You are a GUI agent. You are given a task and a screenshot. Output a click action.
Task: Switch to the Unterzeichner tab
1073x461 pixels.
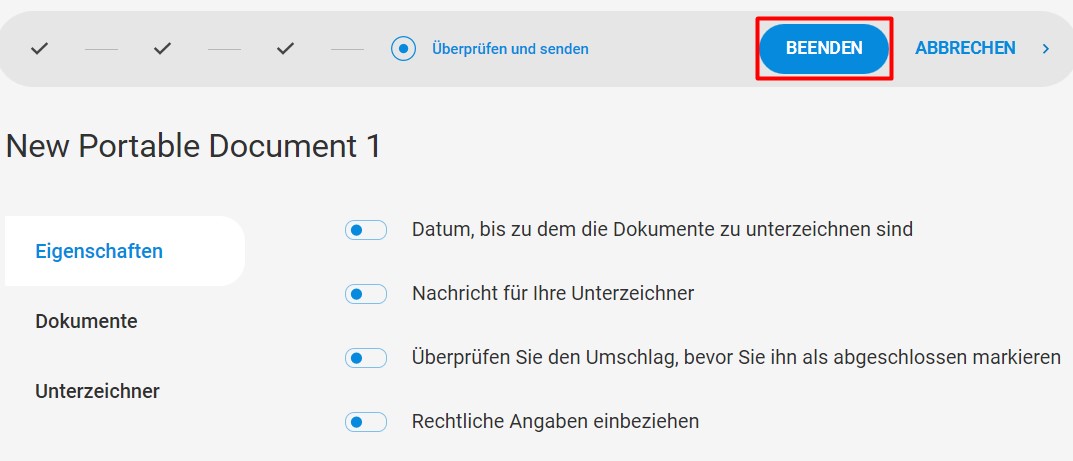(97, 391)
